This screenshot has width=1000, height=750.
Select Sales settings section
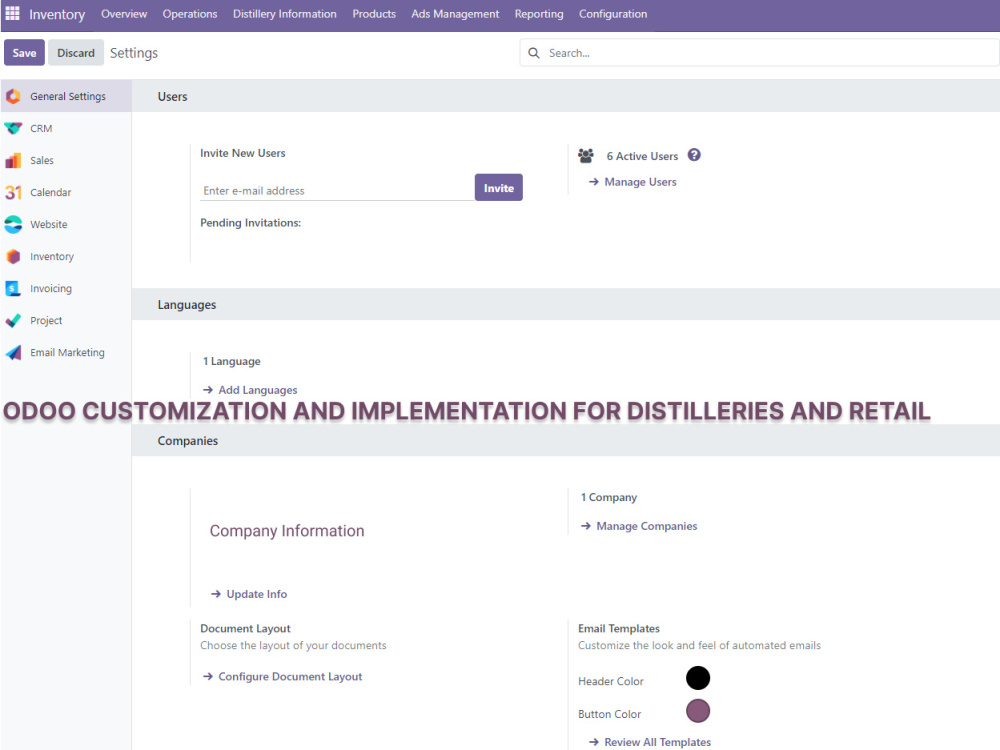(x=66, y=160)
